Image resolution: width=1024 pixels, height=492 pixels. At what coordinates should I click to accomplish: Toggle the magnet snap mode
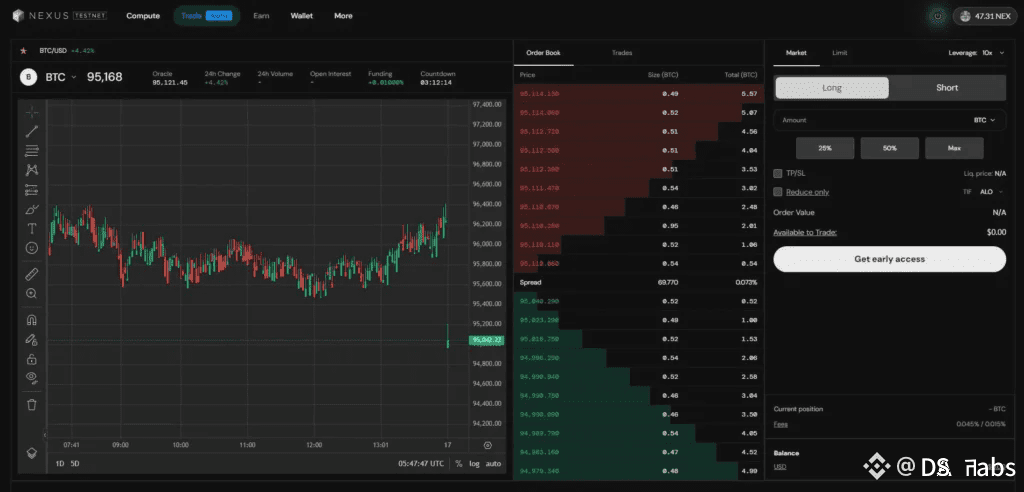31,320
